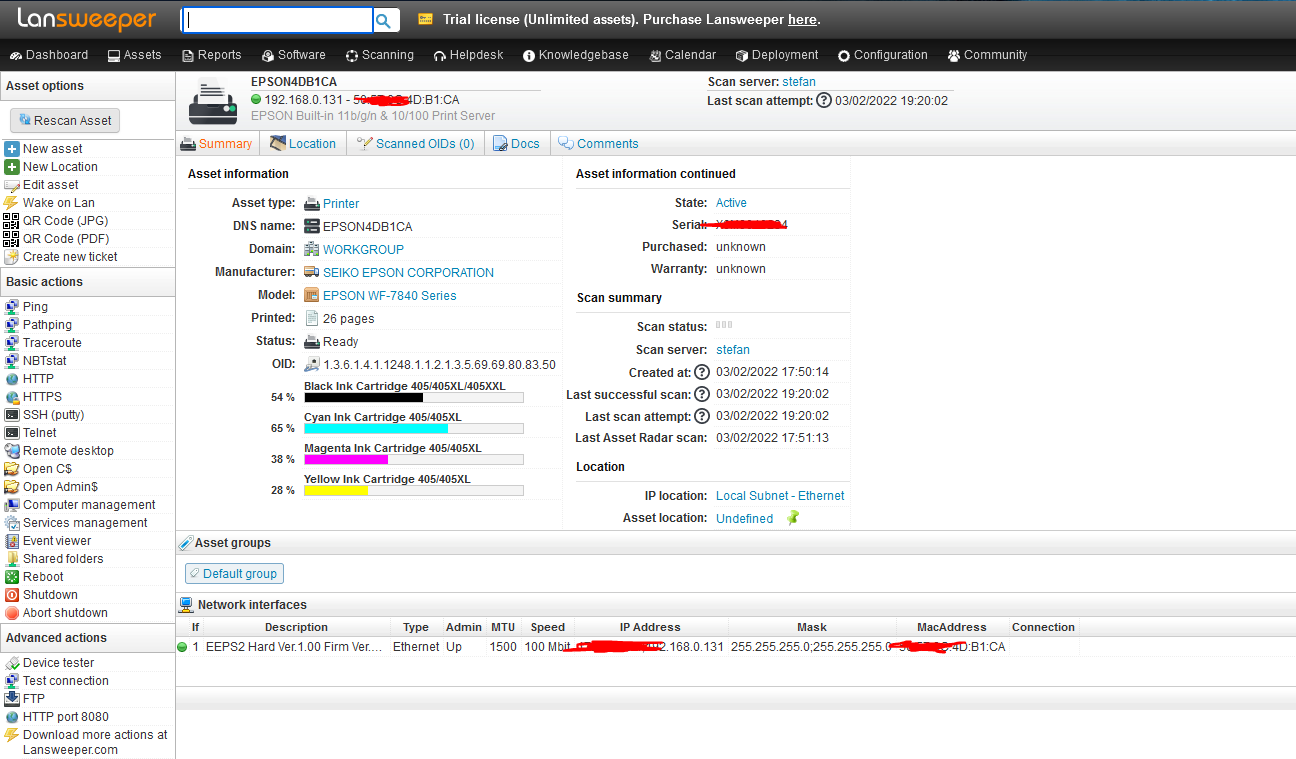Open the WORKGROUP domain link
1296x759 pixels.
363,249
